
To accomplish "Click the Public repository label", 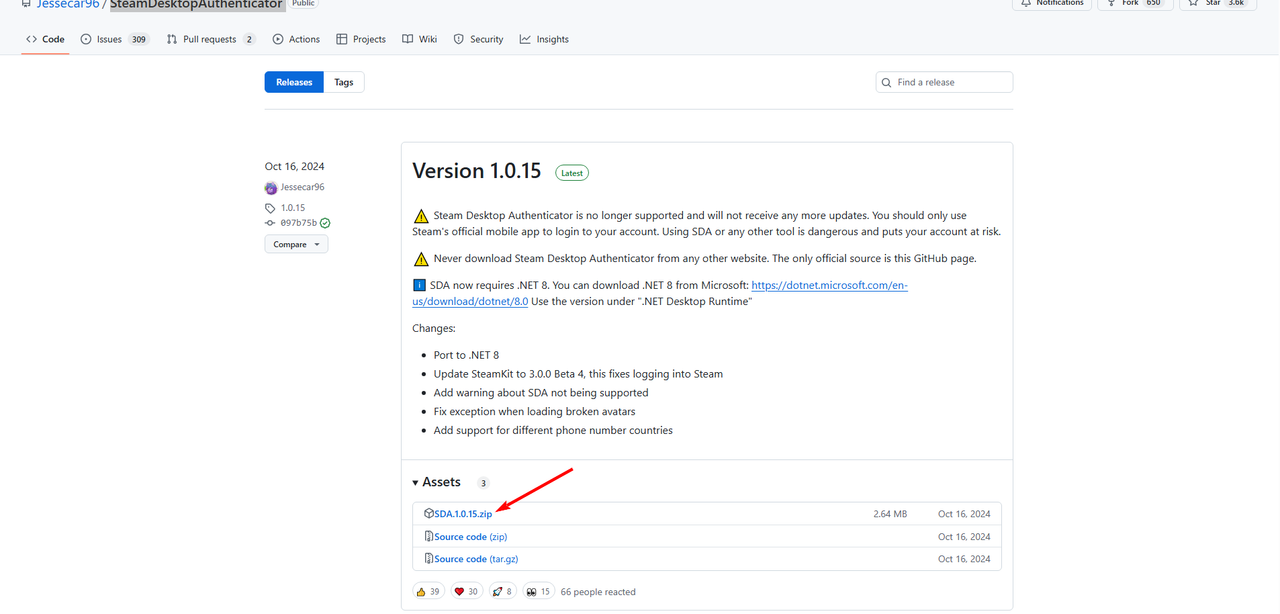I will click(x=303, y=4).
